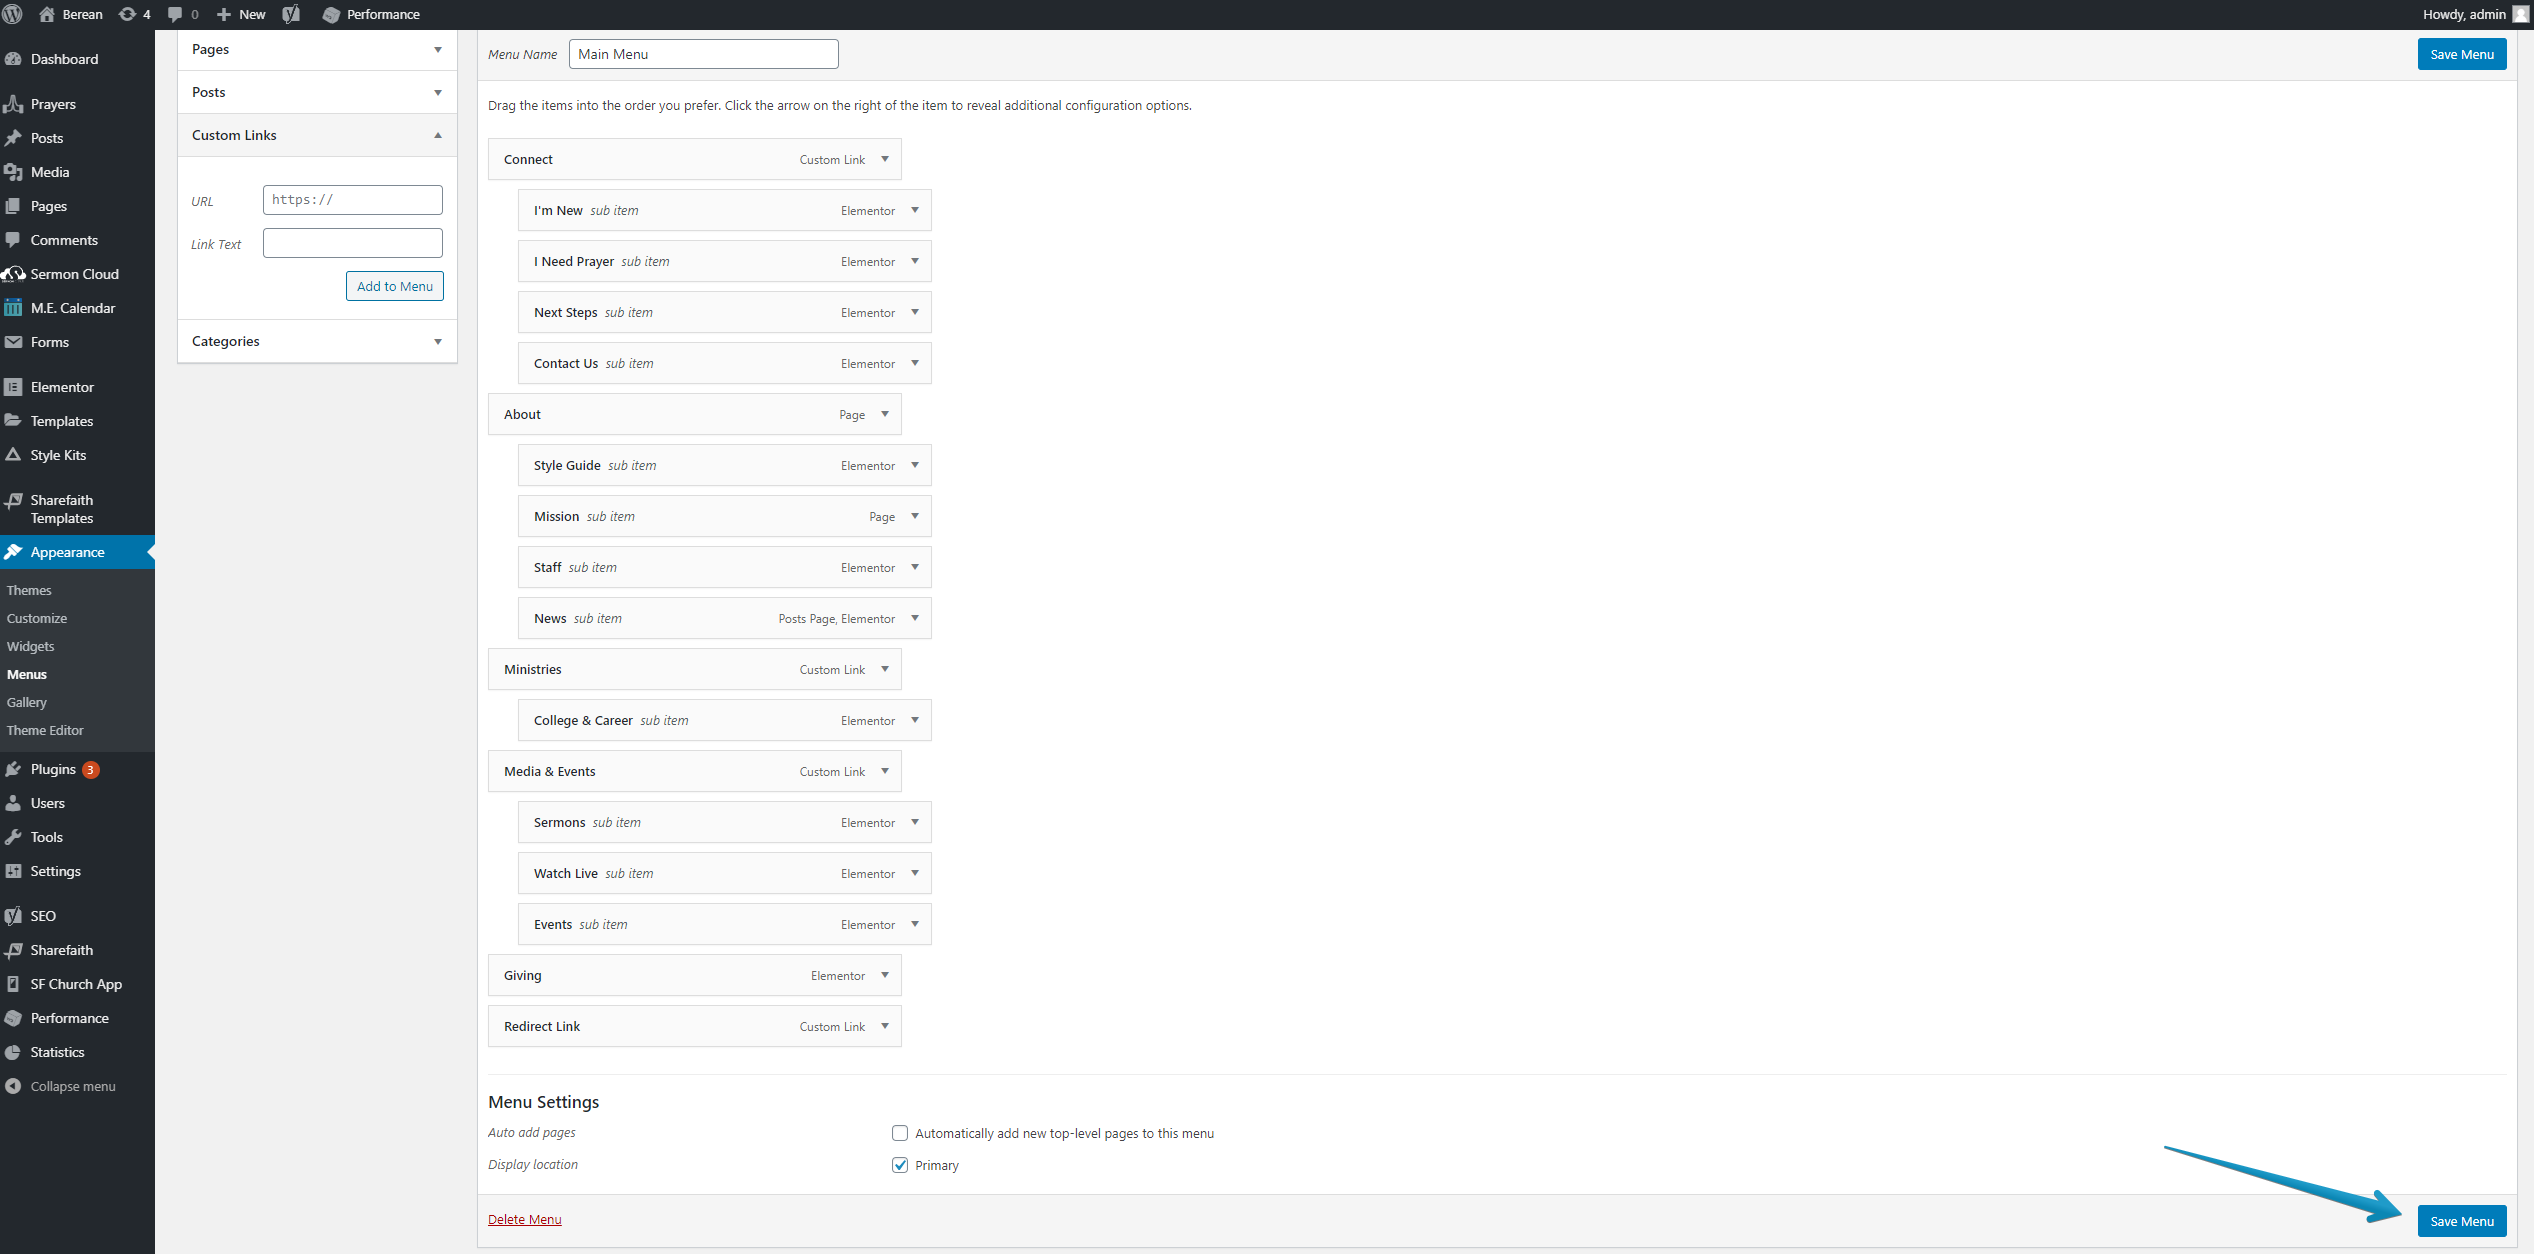Open the Yoast SEO toolbar icon
Image resolution: width=2534 pixels, height=1254 pixels.
(x=291, y=14)
